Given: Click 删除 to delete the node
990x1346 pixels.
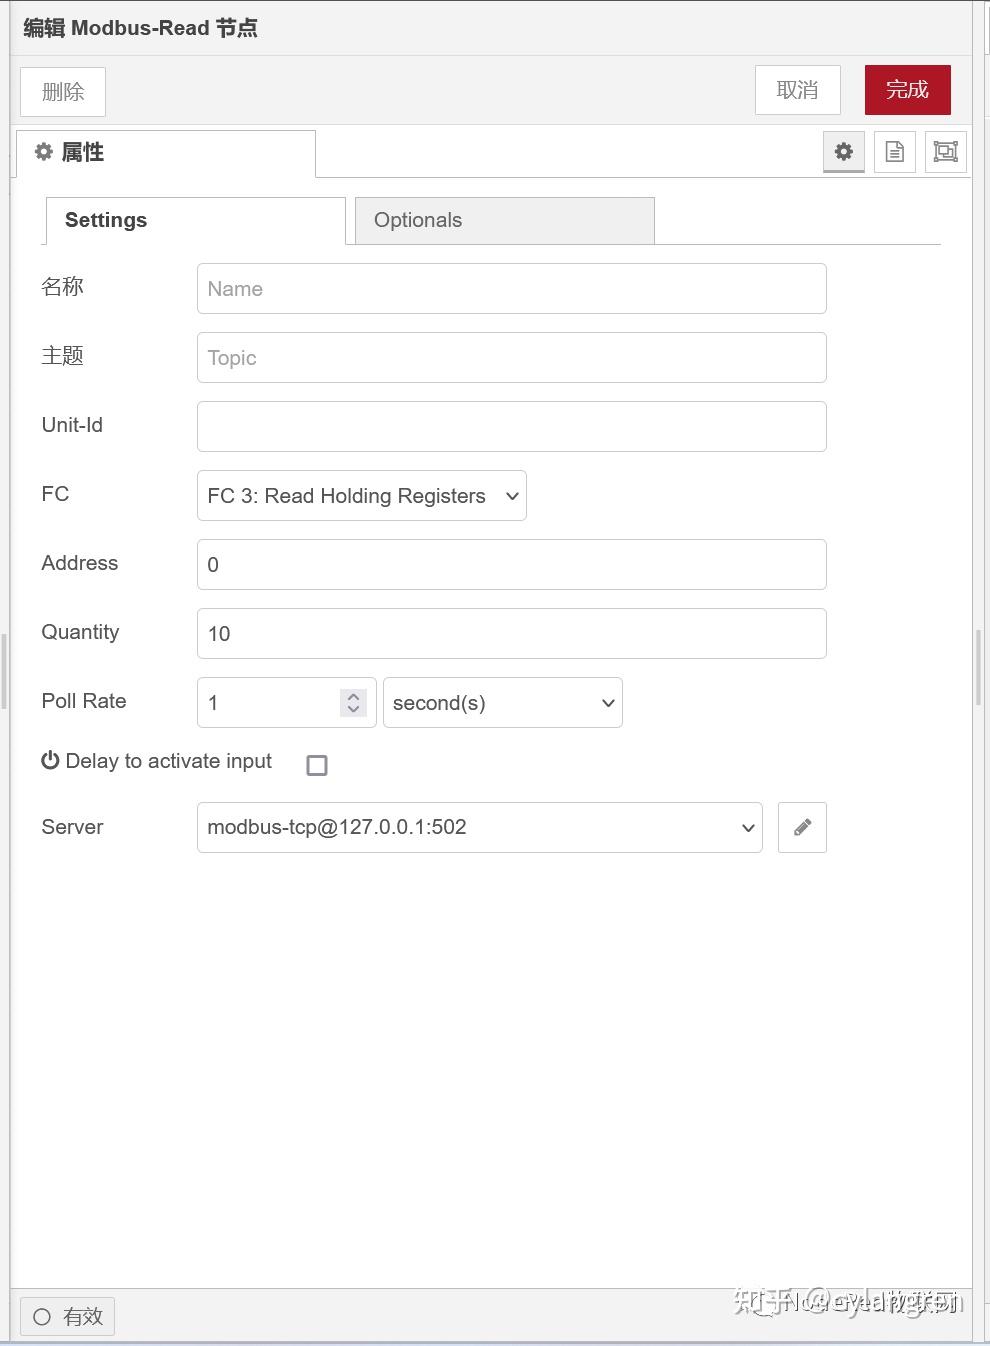Looking at the screenshot, I should coord(62,91).
